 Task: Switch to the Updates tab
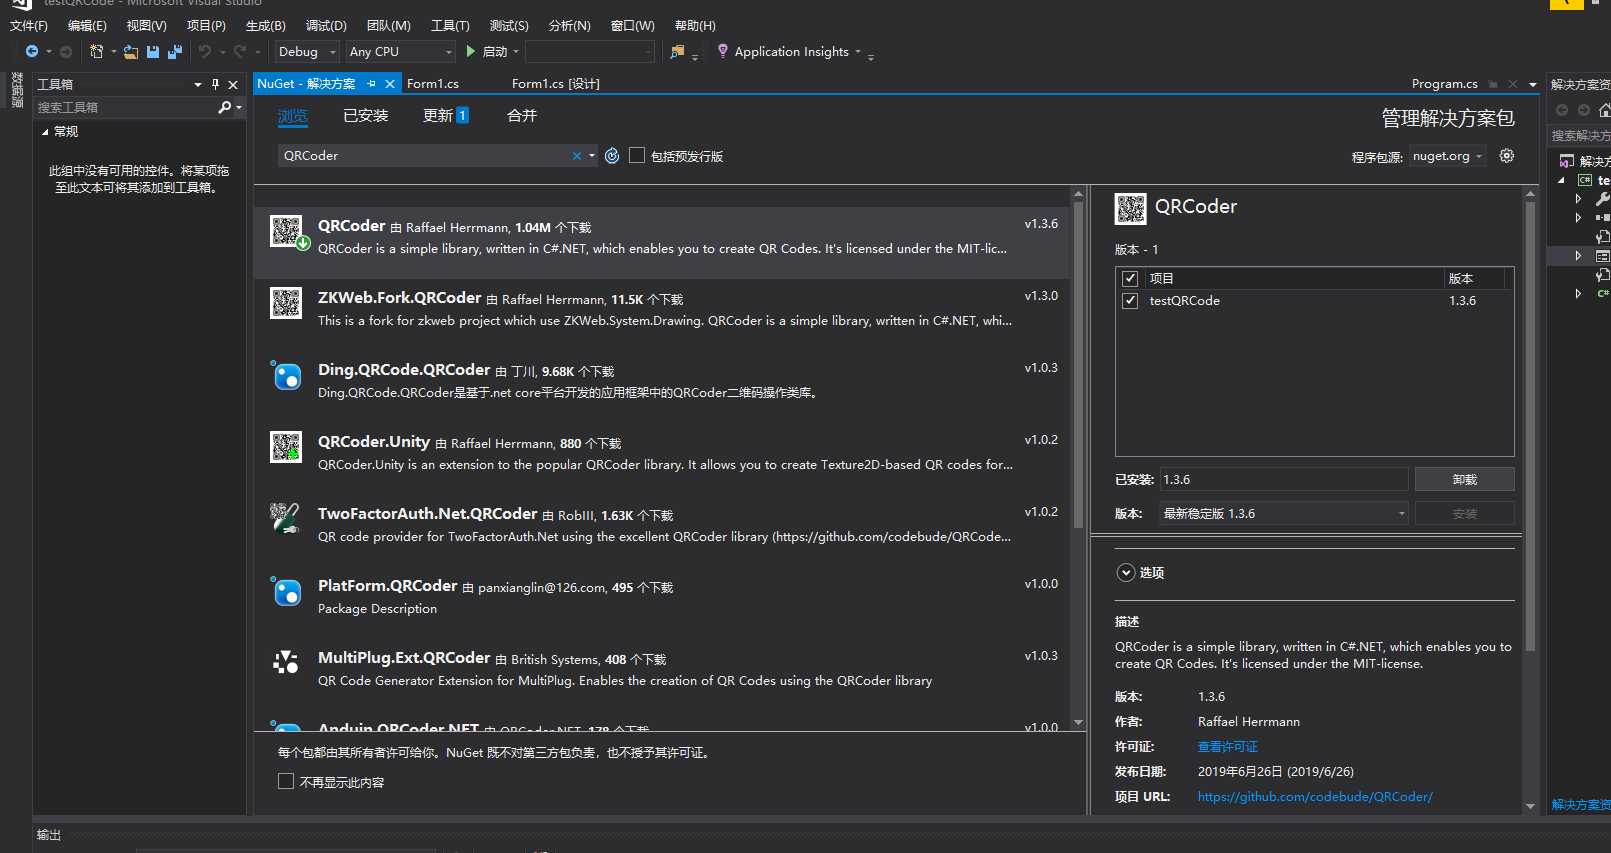tap(446, 116)
